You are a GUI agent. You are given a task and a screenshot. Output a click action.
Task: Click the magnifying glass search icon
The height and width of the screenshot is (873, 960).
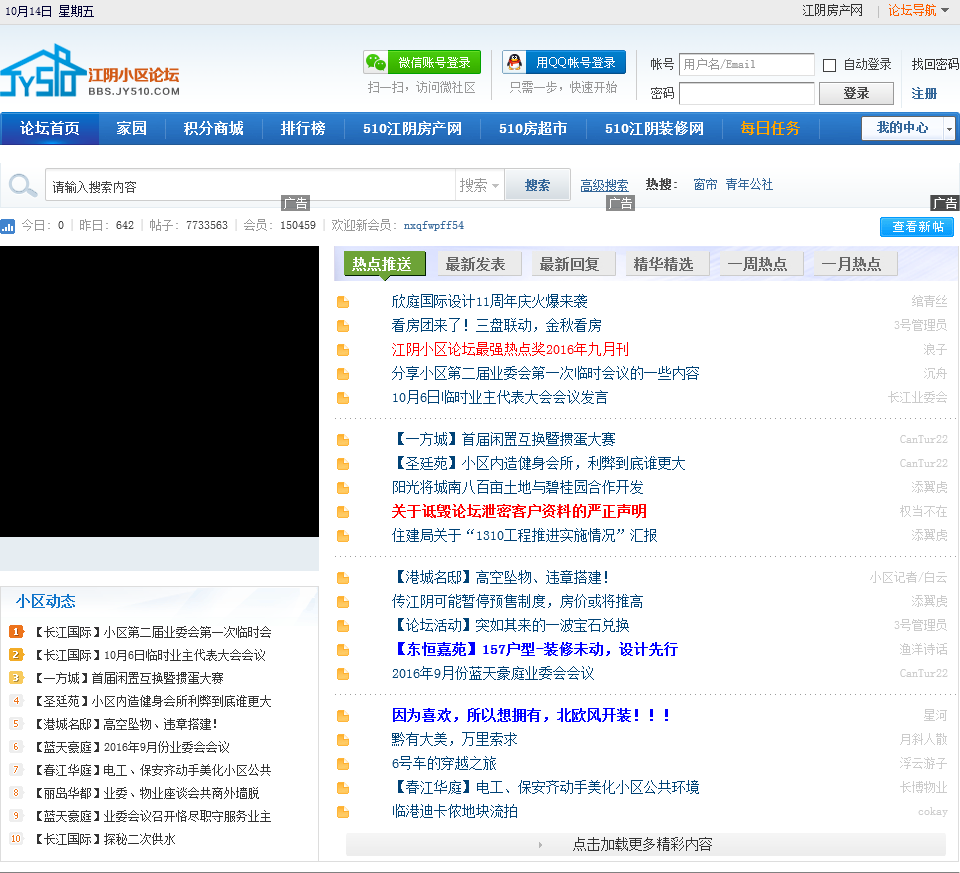point(23,185)
